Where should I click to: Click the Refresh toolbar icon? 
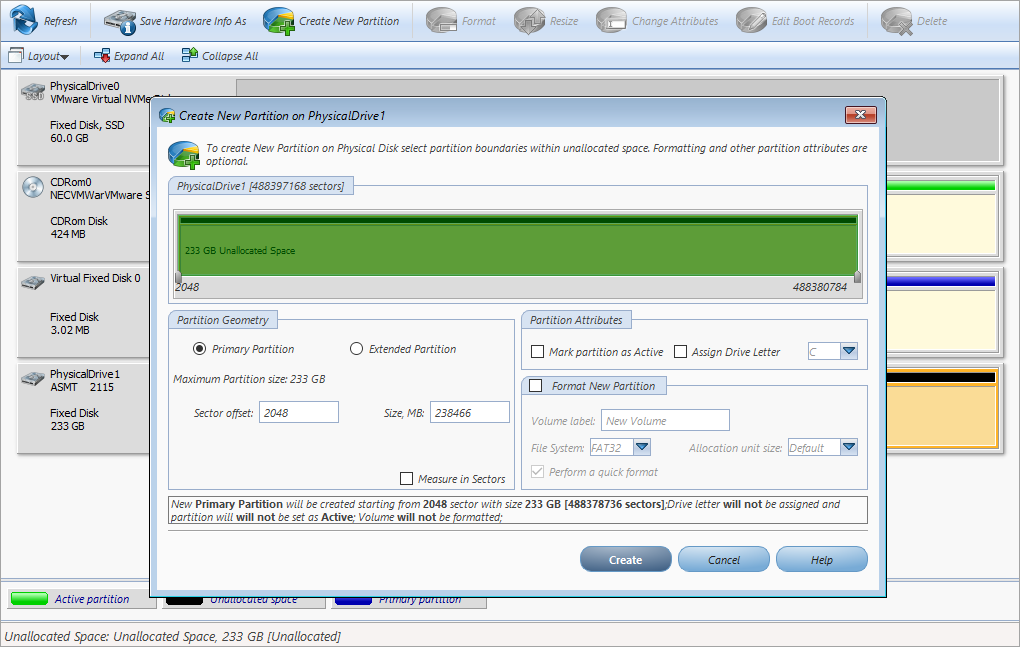(x=24, y=21)
